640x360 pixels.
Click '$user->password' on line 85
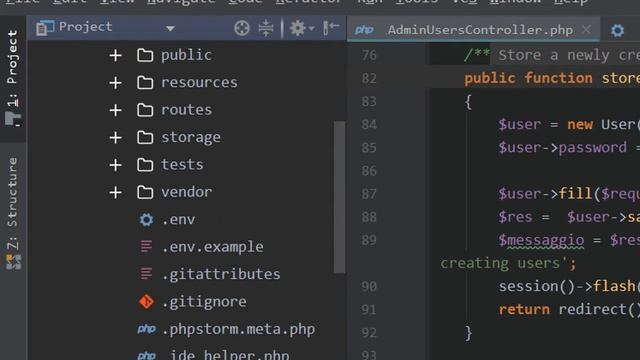tap(562, 148)
